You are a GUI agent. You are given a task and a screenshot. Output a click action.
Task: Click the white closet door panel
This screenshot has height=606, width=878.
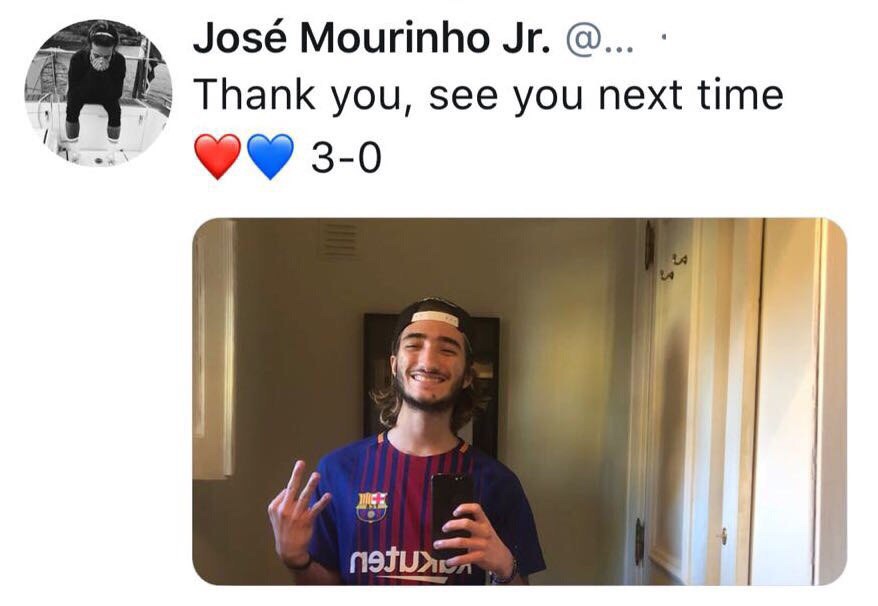[787, 402]
